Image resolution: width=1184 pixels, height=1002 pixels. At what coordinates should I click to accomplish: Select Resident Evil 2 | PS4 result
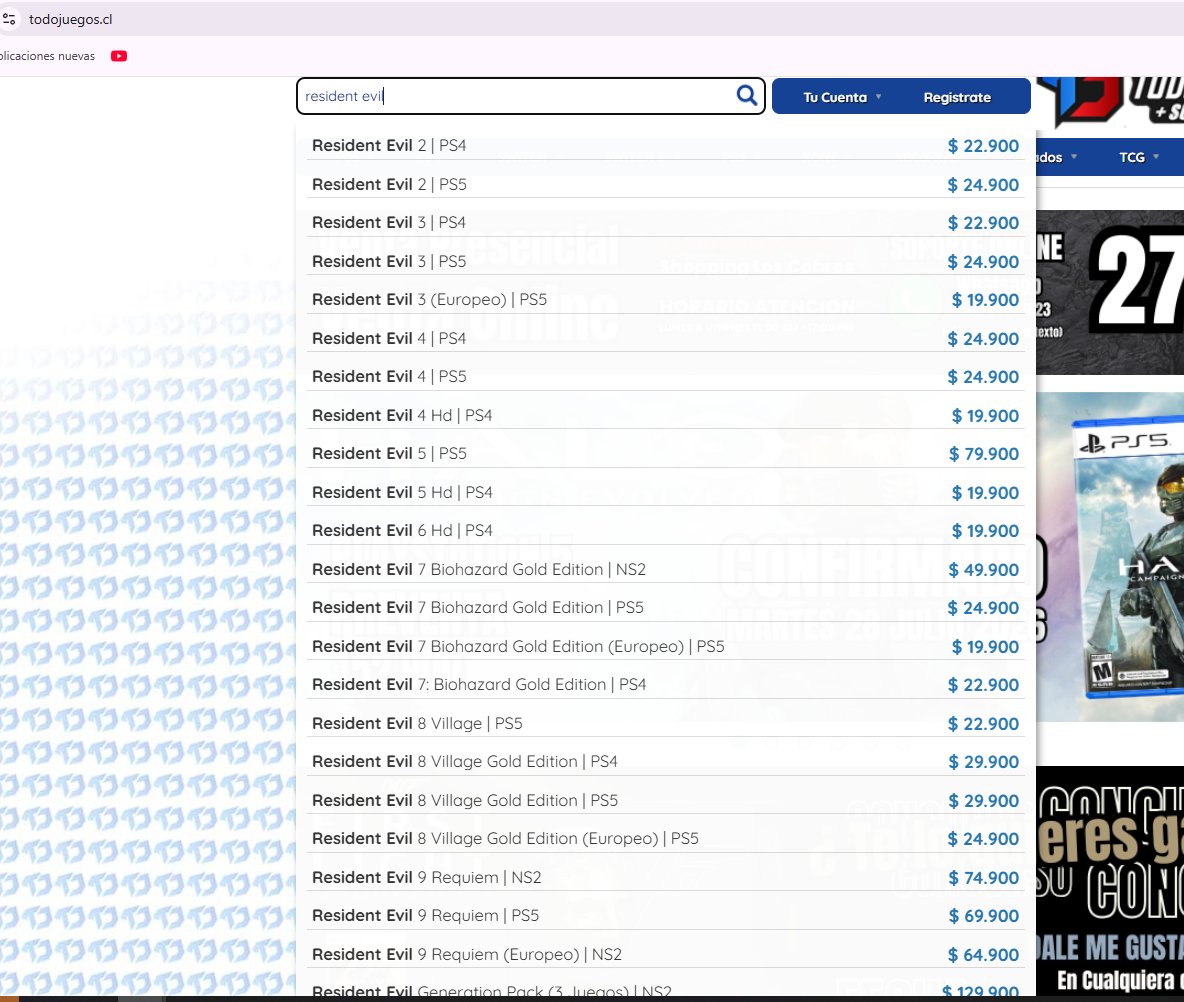pos(665,146)
